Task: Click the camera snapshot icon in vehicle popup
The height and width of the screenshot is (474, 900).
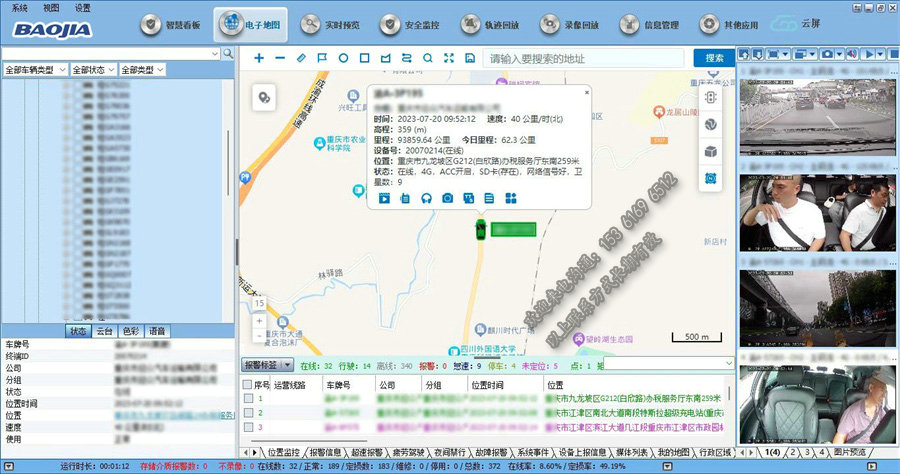Action: pyautogui.click(x=447, y=198)
